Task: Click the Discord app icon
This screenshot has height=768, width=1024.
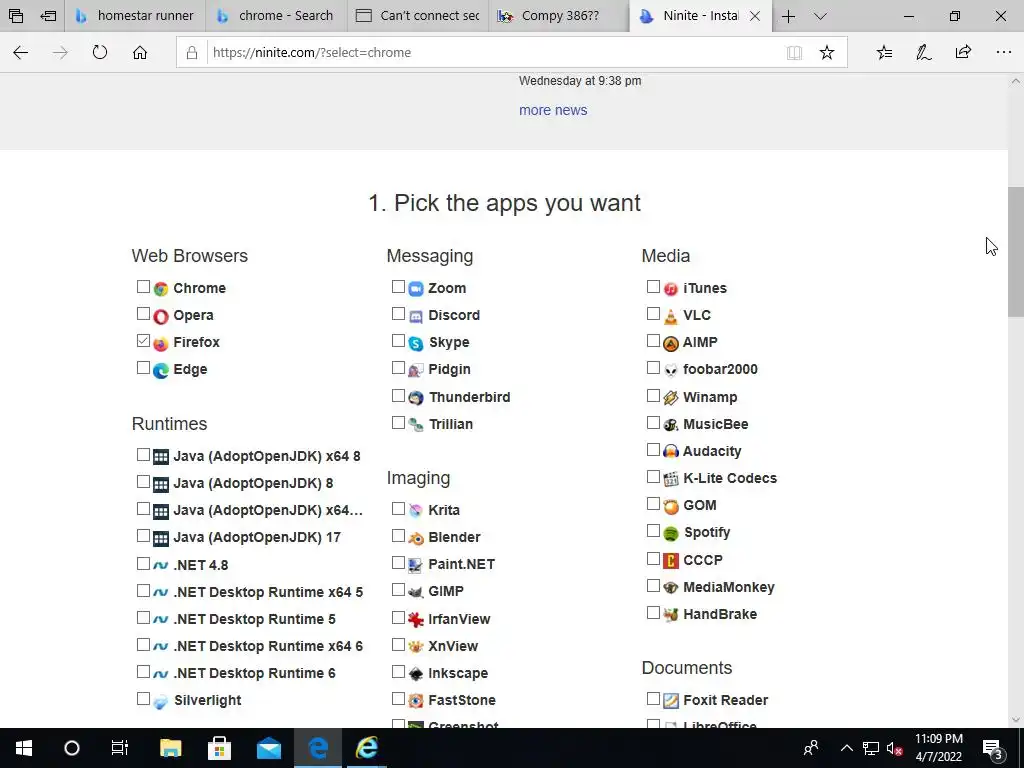Action: coord(416,316)
